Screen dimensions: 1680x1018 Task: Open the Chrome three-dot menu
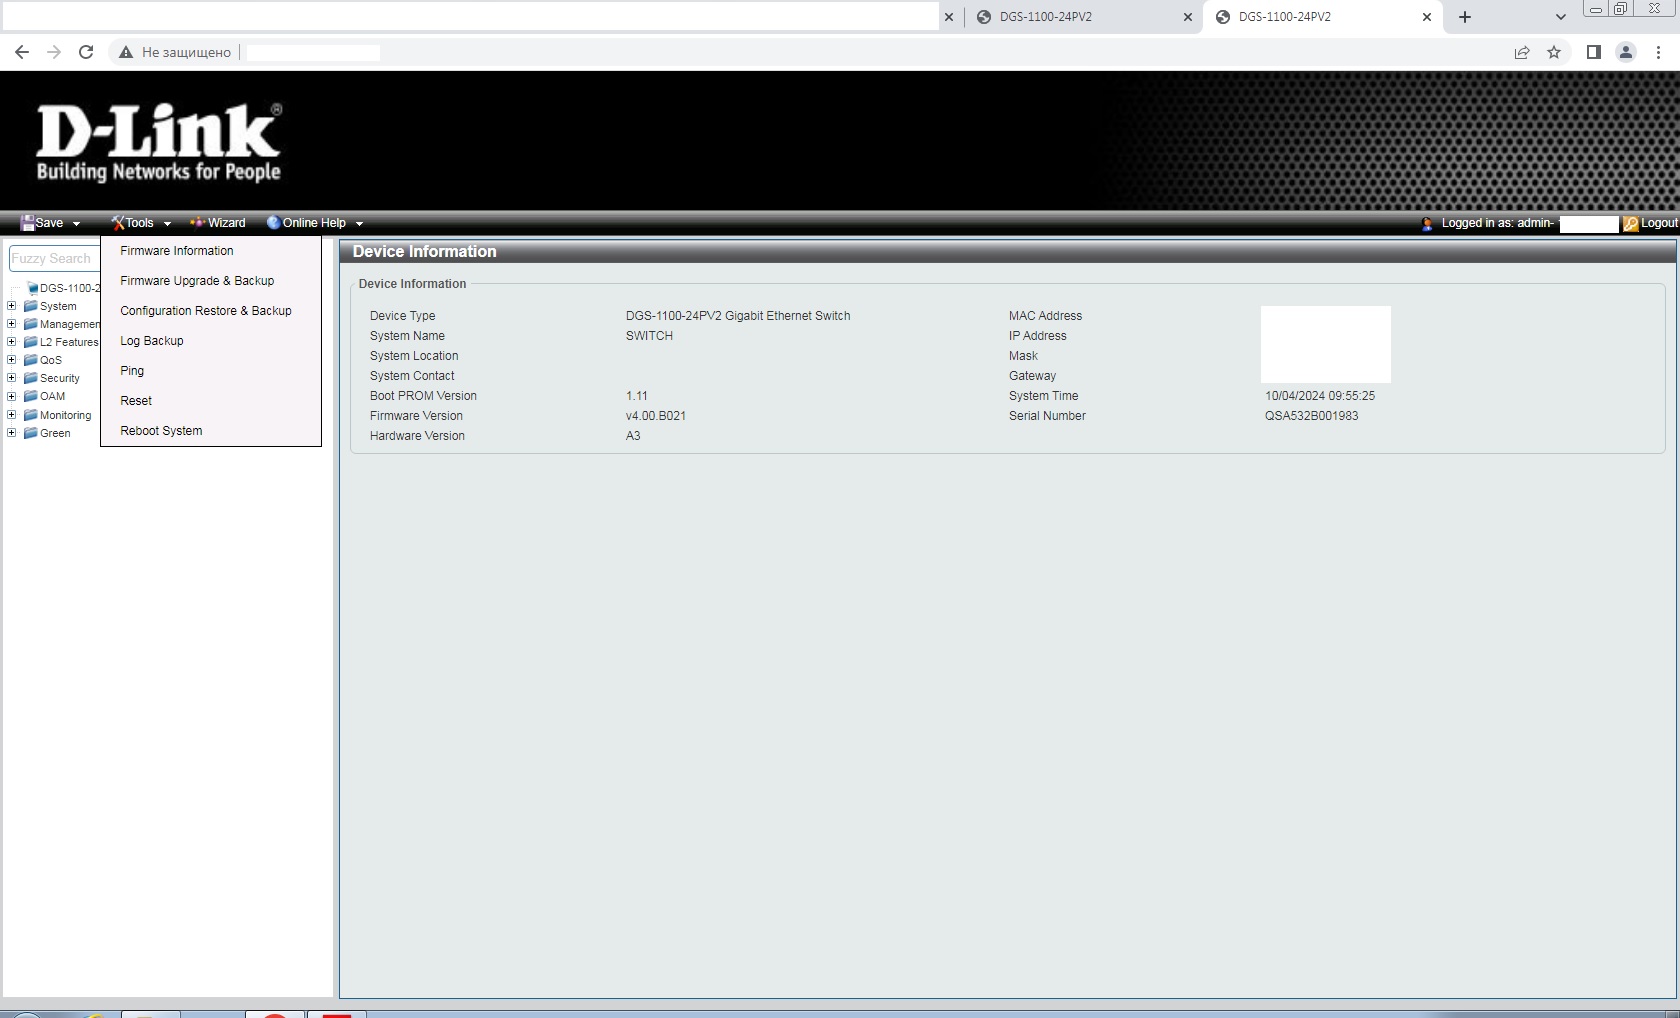tap(1658, 52)
